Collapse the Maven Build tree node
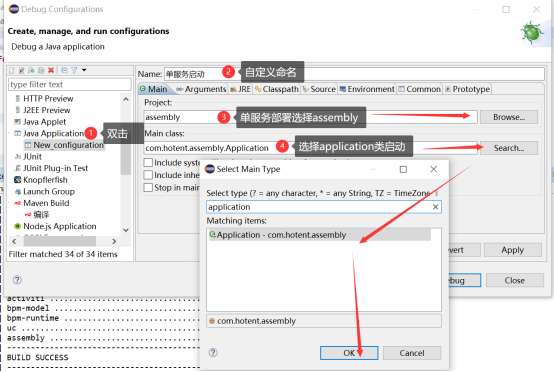 point(10,203)
